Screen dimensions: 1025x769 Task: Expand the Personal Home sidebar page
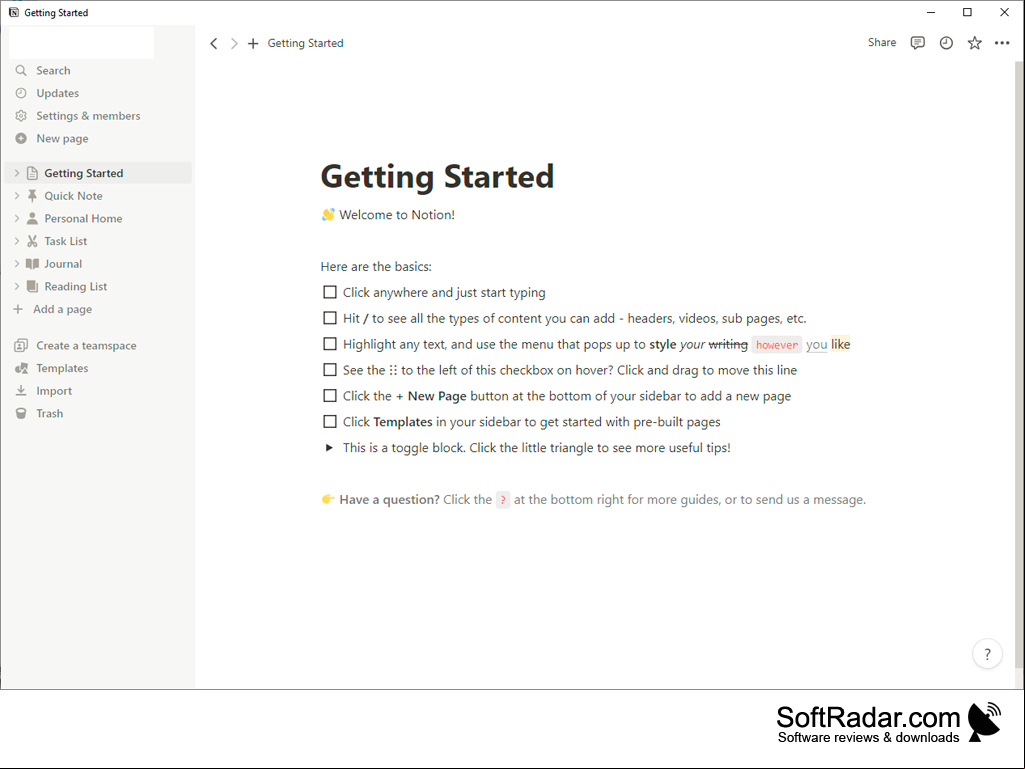pos(17,218)
